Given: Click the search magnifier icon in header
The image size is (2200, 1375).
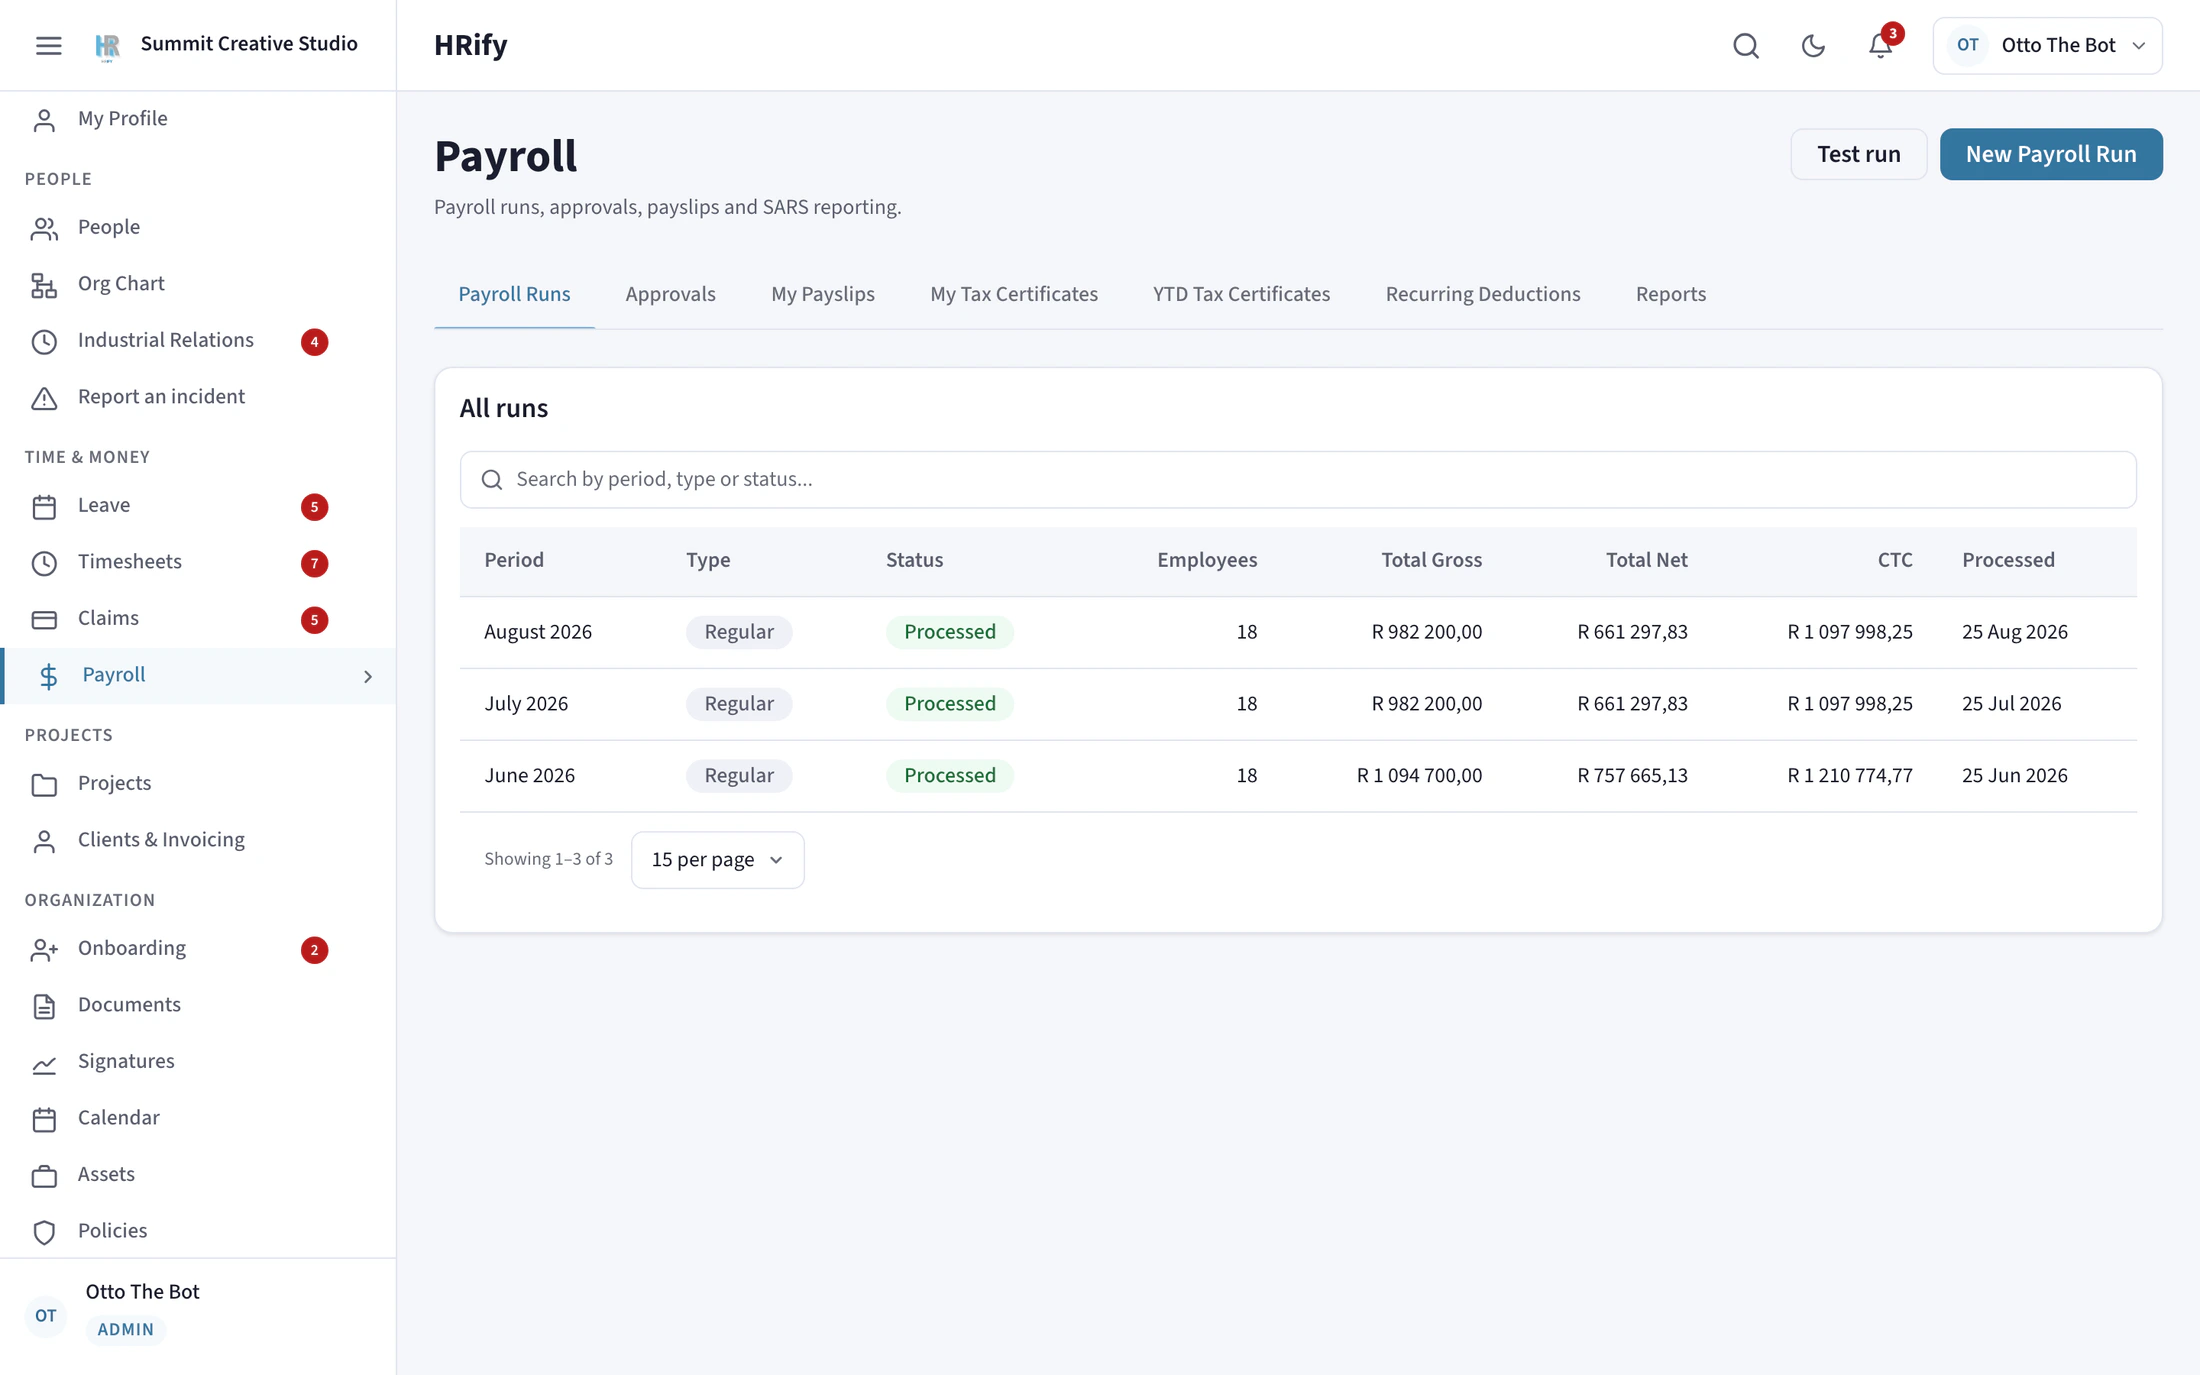Looking at the screenshot, I should (x=1746, y=46).
